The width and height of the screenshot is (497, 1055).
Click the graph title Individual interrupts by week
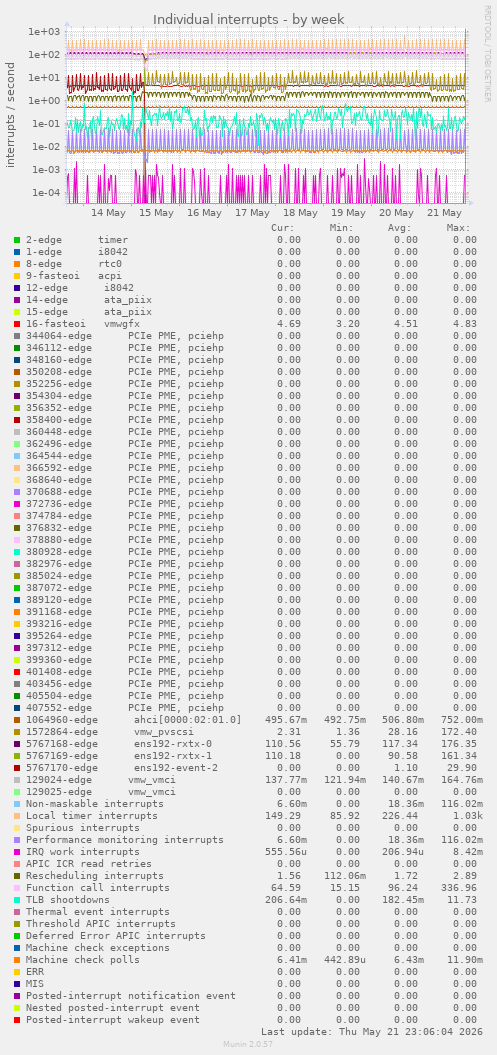tap(249, 20)
